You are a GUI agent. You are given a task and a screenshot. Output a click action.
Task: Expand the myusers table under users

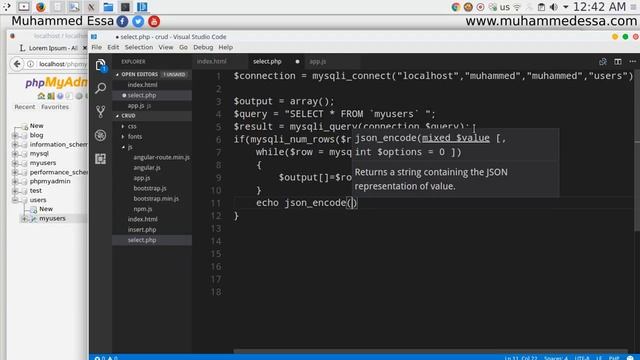pos(24,219)
